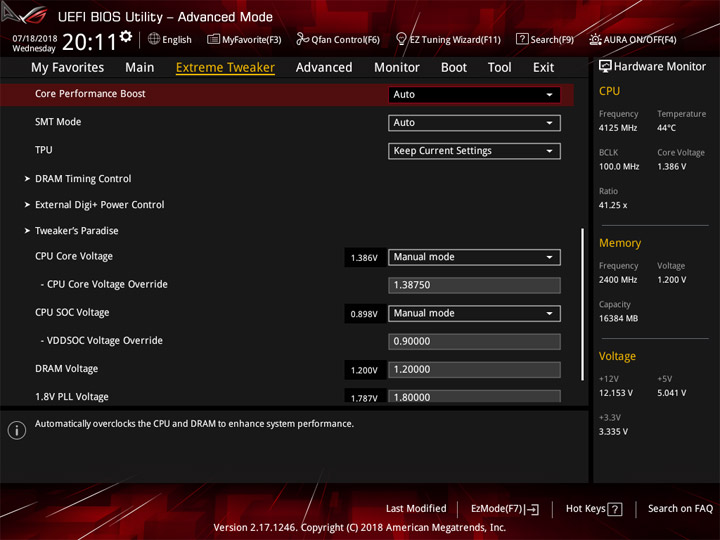Click the 4125 MHz CPU frequency value

(x=618, y=128)
